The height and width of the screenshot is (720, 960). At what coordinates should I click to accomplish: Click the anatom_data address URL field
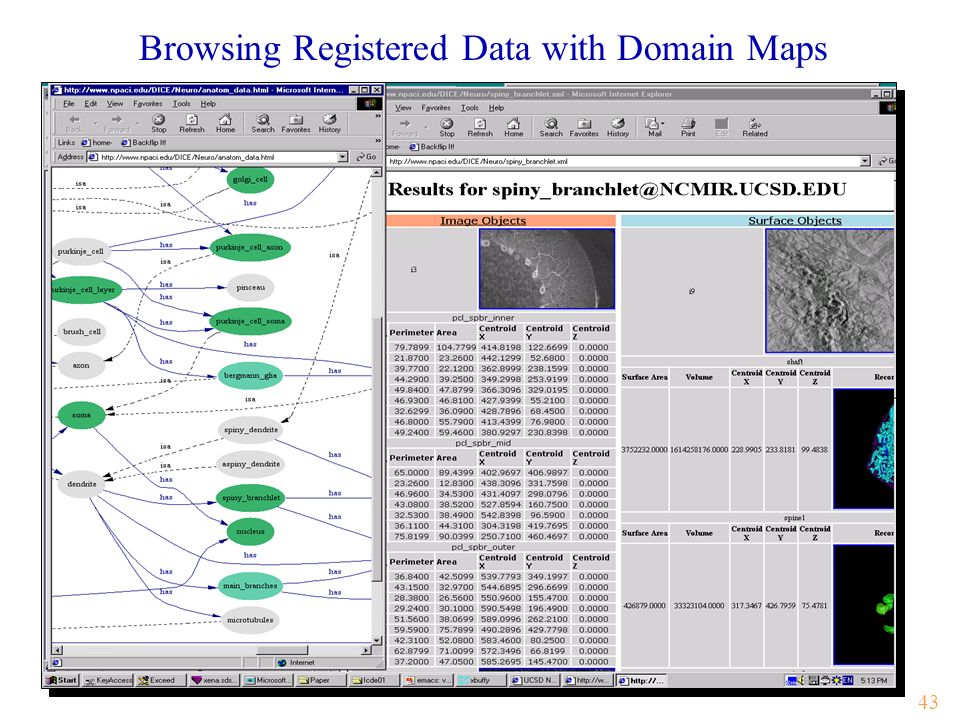pyautogui.click(x=218, y=157)
